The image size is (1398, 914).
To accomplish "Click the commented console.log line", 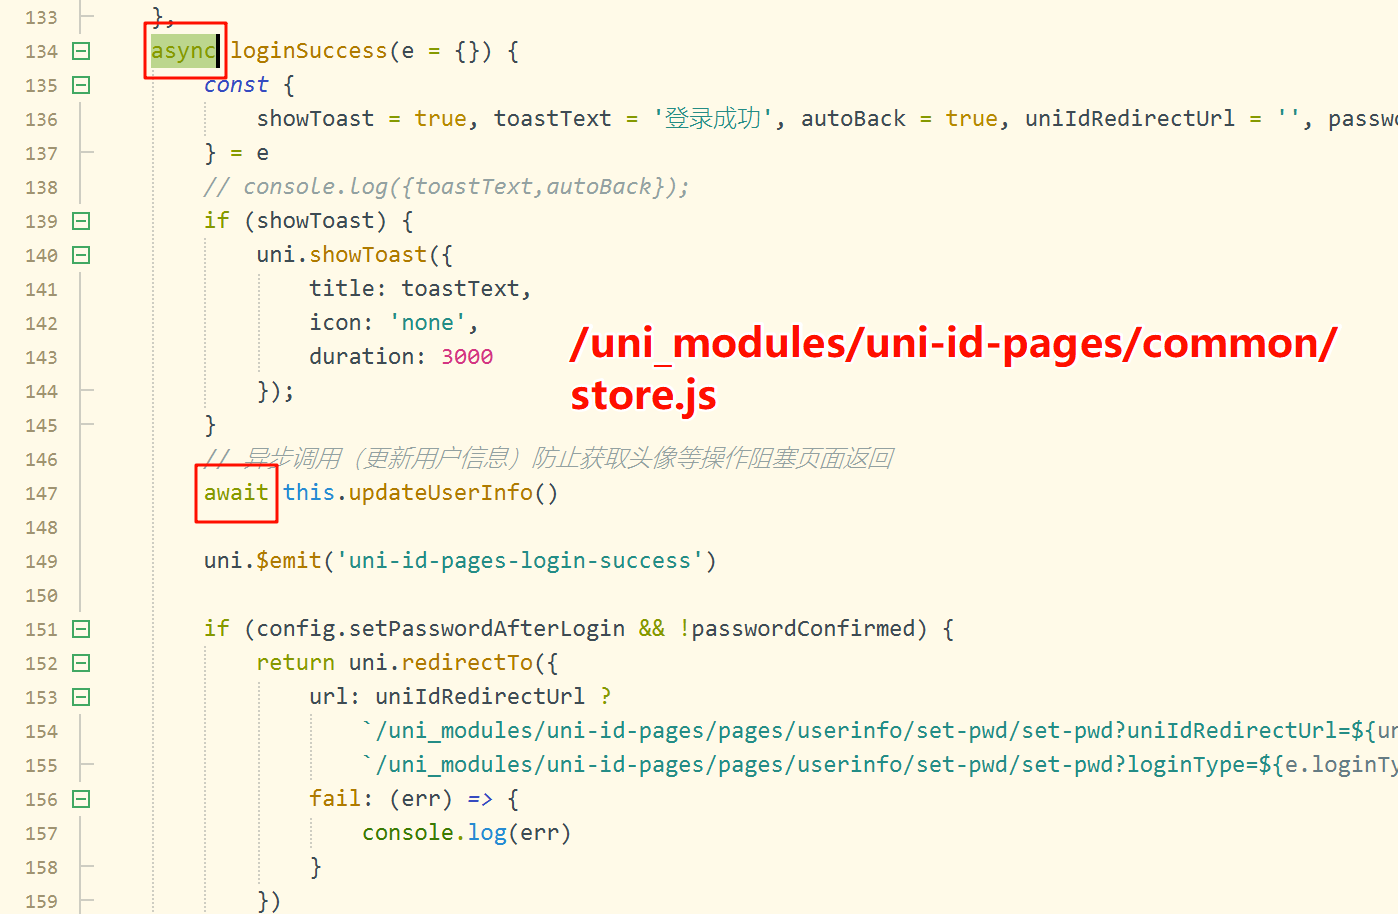I will coord(446,187).
